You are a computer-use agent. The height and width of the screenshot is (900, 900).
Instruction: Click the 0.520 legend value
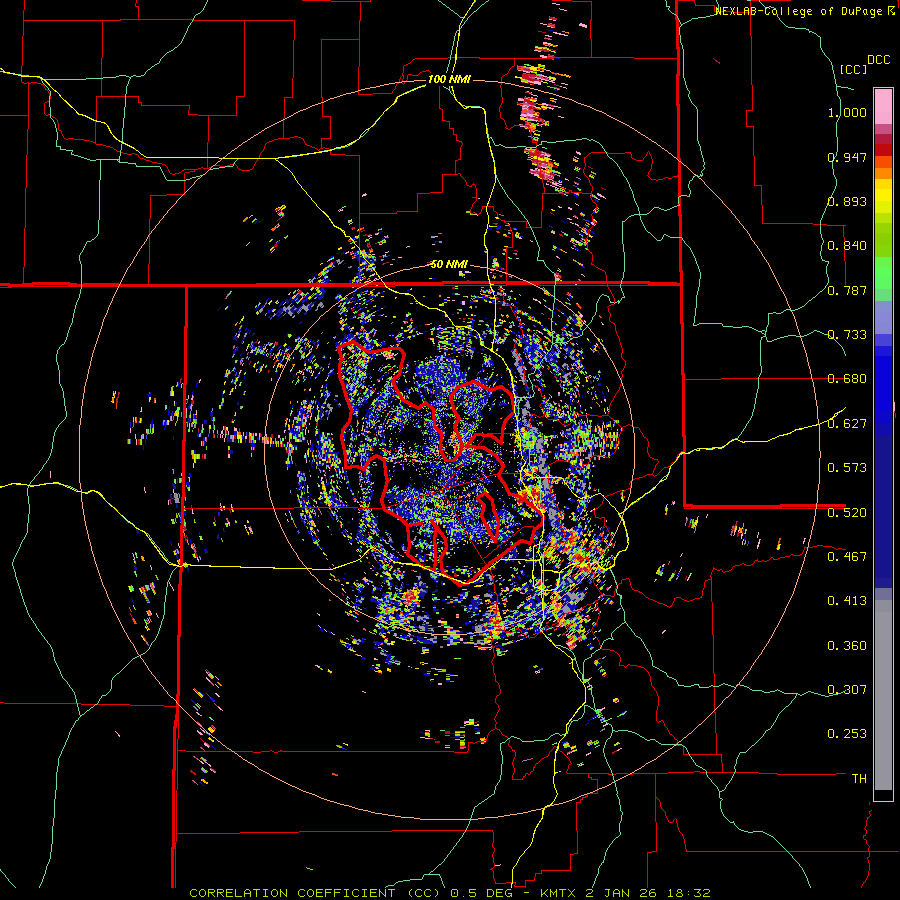coord(847,512)
